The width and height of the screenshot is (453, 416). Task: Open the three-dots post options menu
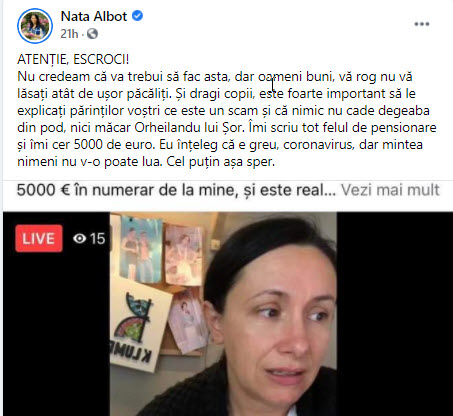tap(422, 24)
